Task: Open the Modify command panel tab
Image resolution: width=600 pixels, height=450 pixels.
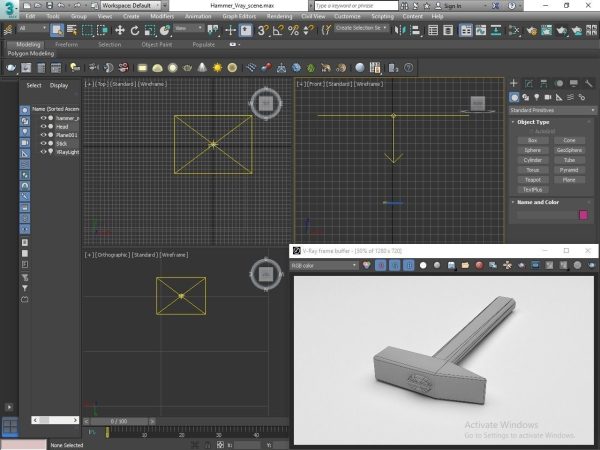Action: 528,83
